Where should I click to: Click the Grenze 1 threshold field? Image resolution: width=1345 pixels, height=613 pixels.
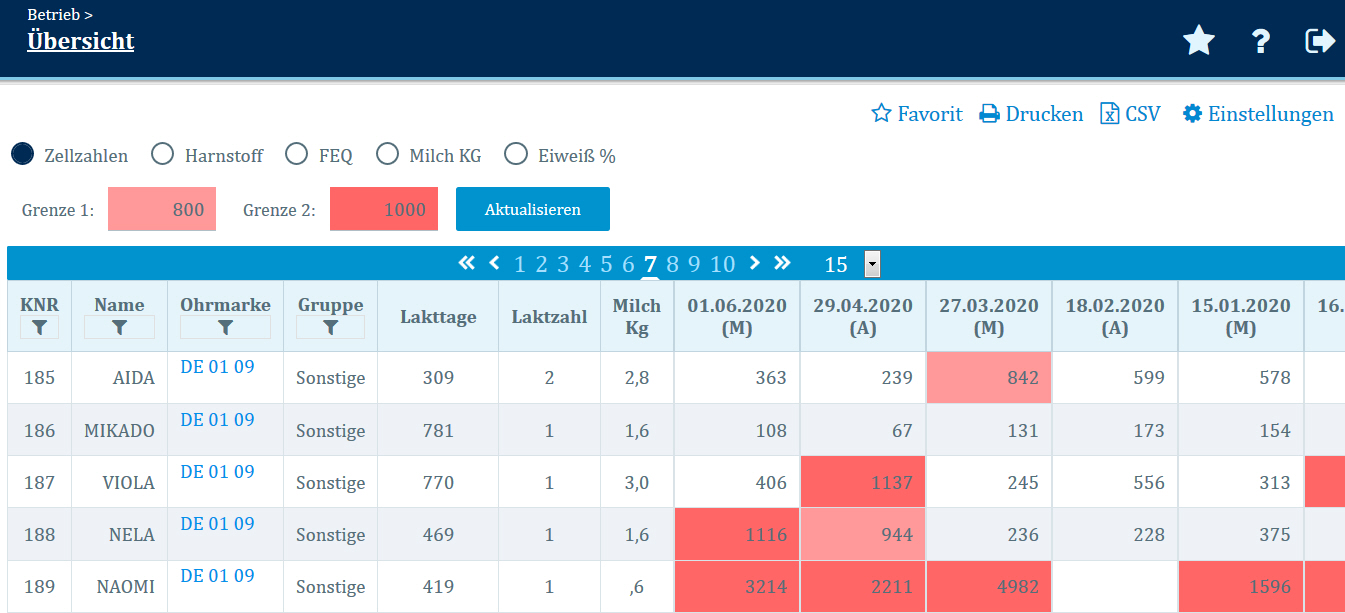click(x=162, y=210)
